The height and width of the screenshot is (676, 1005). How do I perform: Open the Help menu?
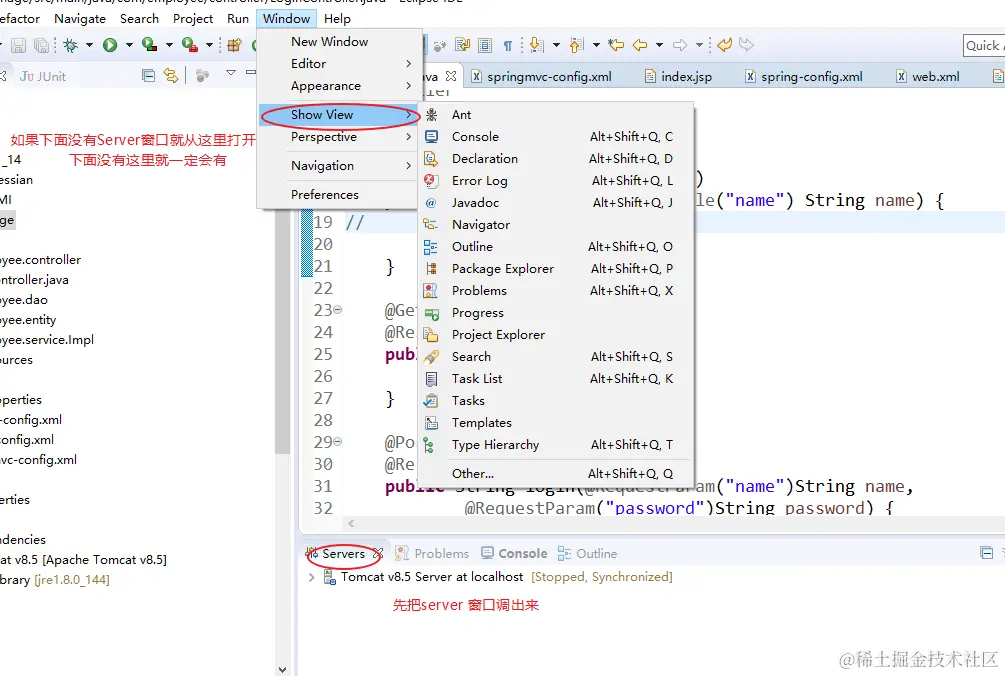337,19
